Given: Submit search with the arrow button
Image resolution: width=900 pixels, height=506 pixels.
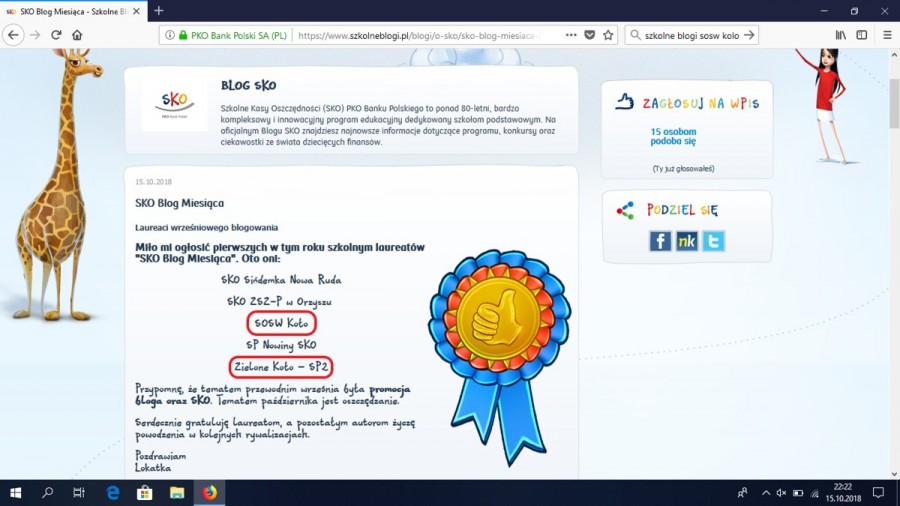Looking at the screenshot, I should pyautogui.click(x=749, y=35).
